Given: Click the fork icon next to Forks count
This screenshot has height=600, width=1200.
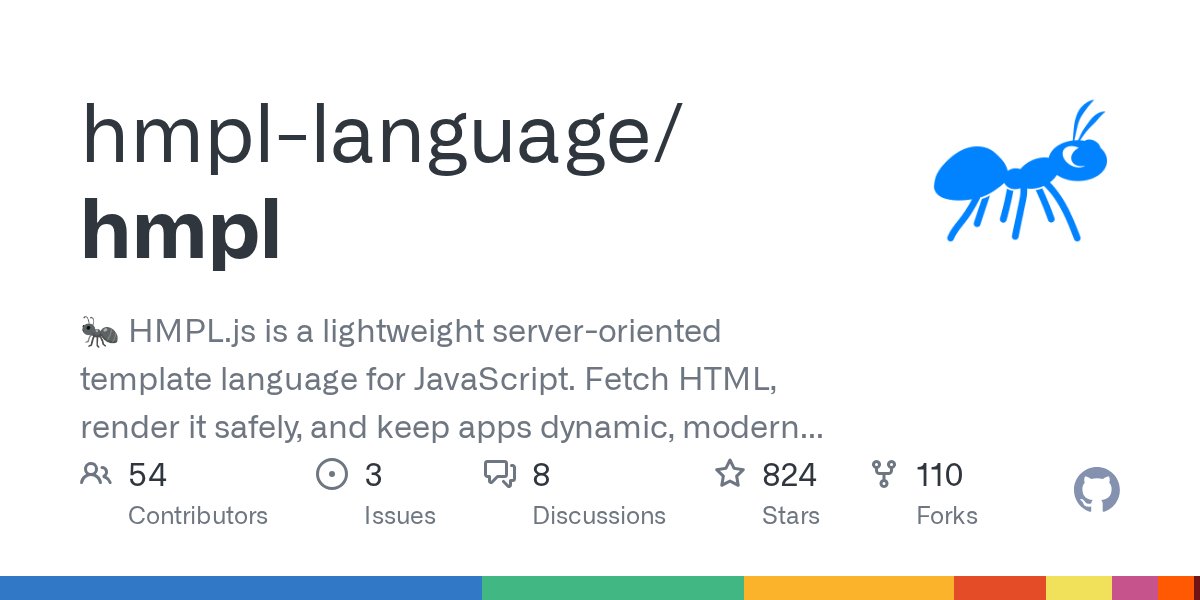Looking at the screenshot, I should 885,474.
